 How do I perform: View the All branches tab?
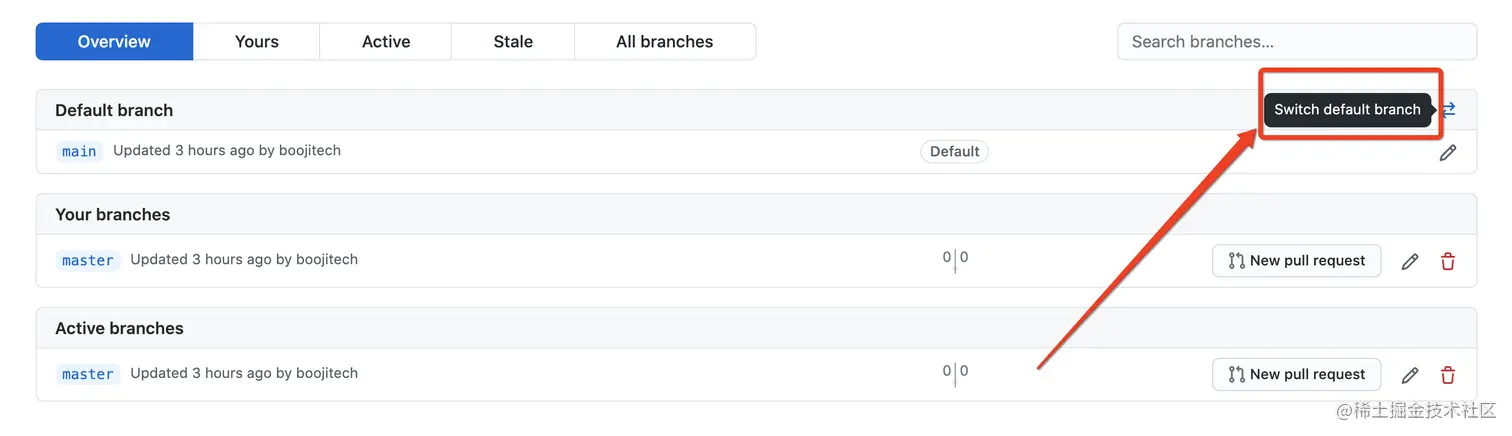point(665,42)
